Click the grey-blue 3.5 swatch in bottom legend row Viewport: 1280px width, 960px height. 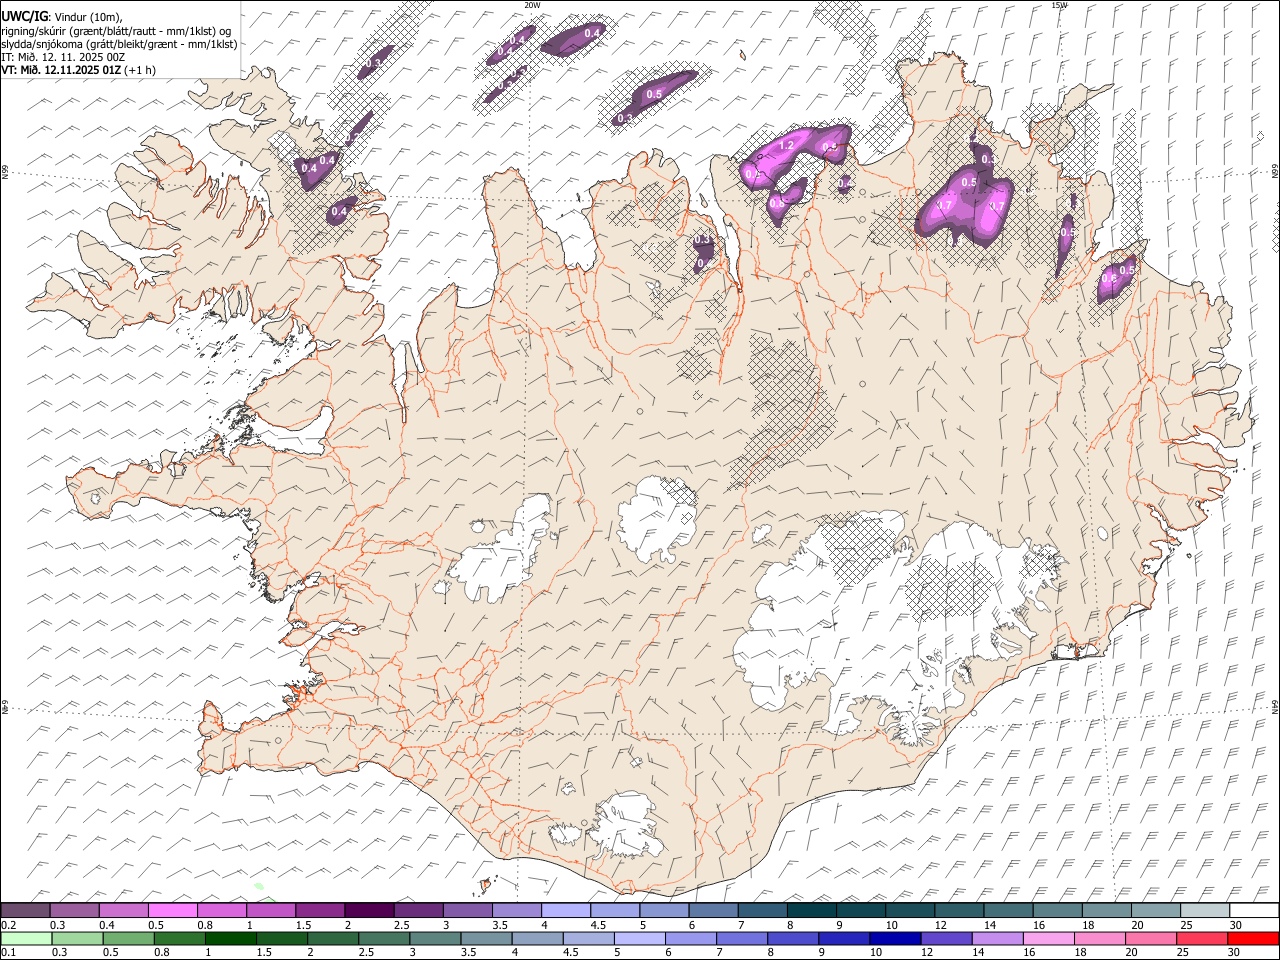[x=487, y=939]
